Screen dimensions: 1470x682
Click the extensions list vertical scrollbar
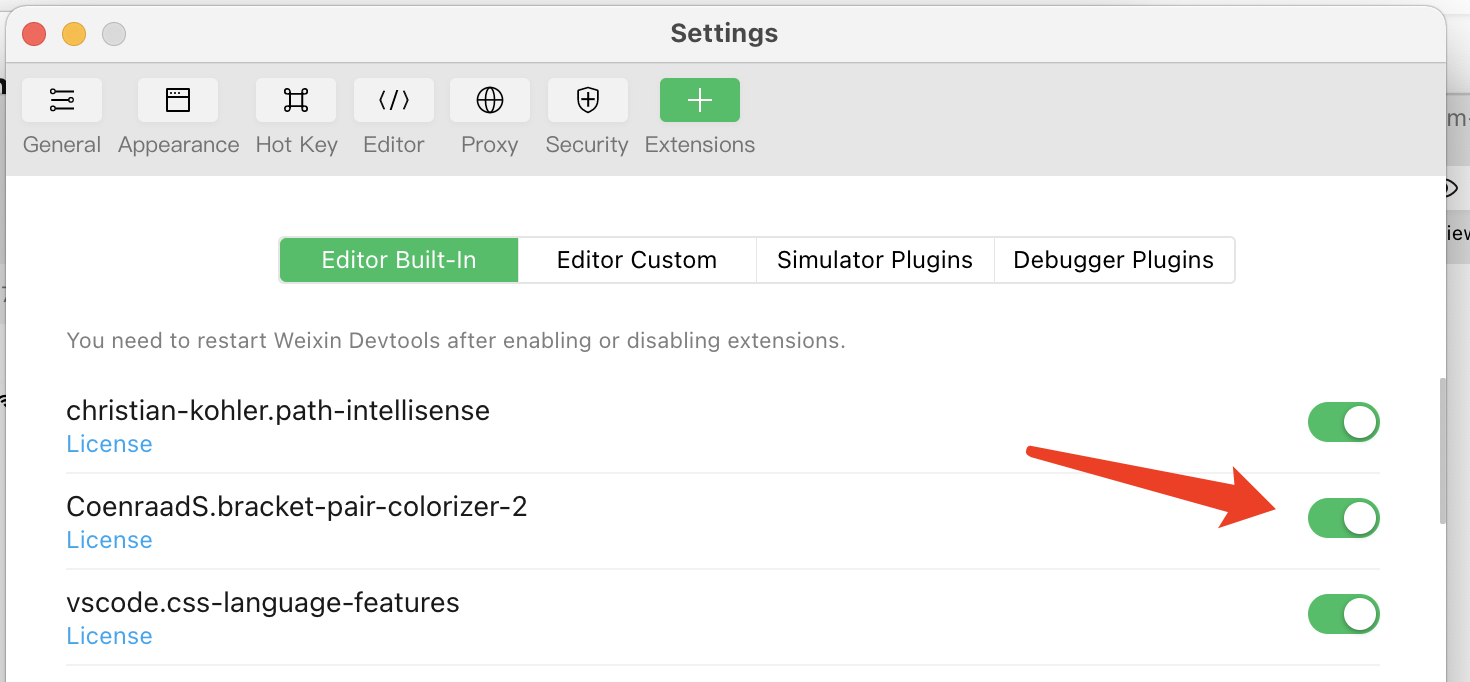point(1442,451)
